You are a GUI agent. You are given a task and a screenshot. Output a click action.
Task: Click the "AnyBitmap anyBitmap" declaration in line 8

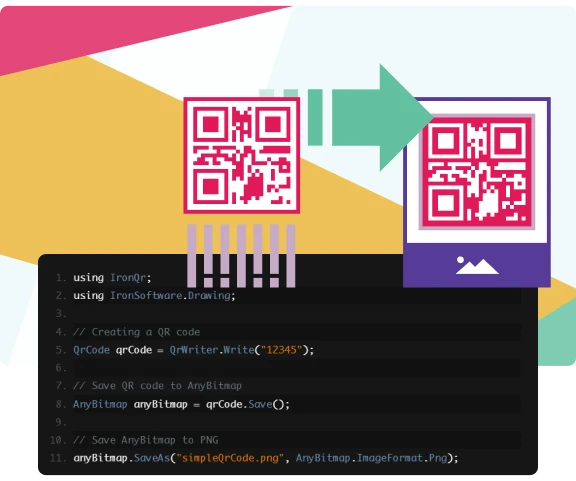130,404
